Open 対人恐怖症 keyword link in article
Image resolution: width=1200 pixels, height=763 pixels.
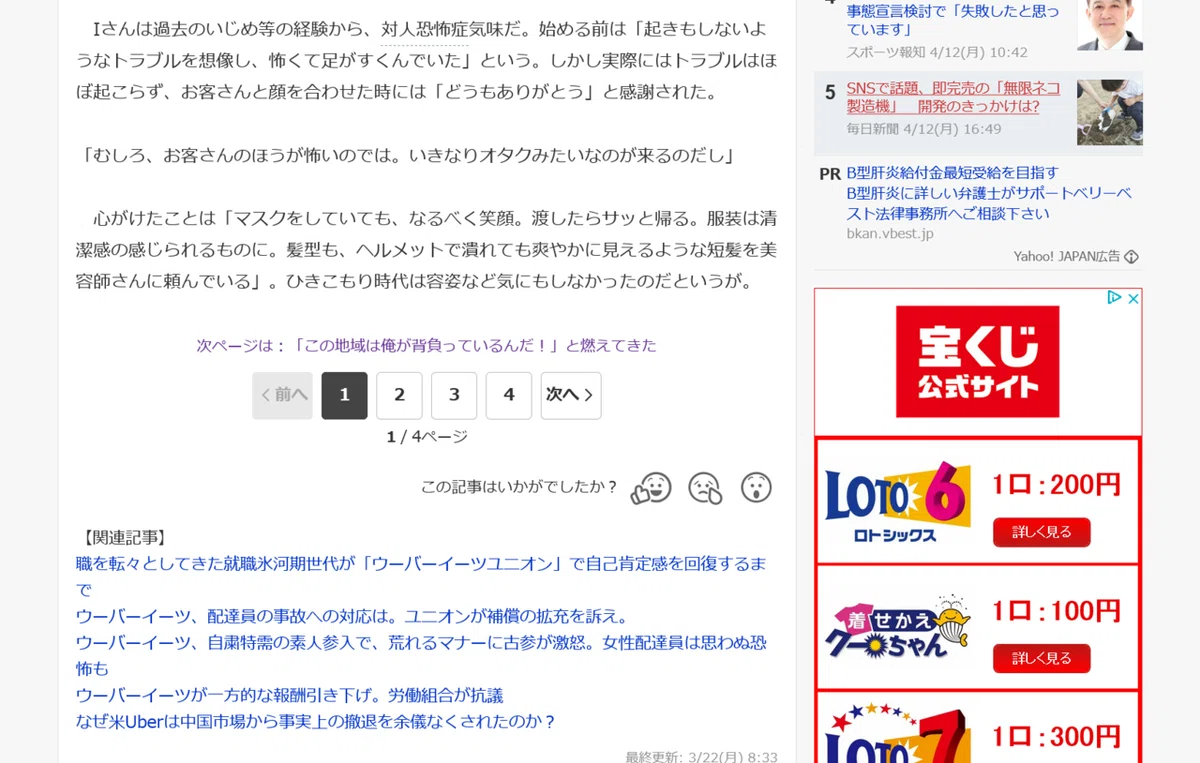point(424,30)
